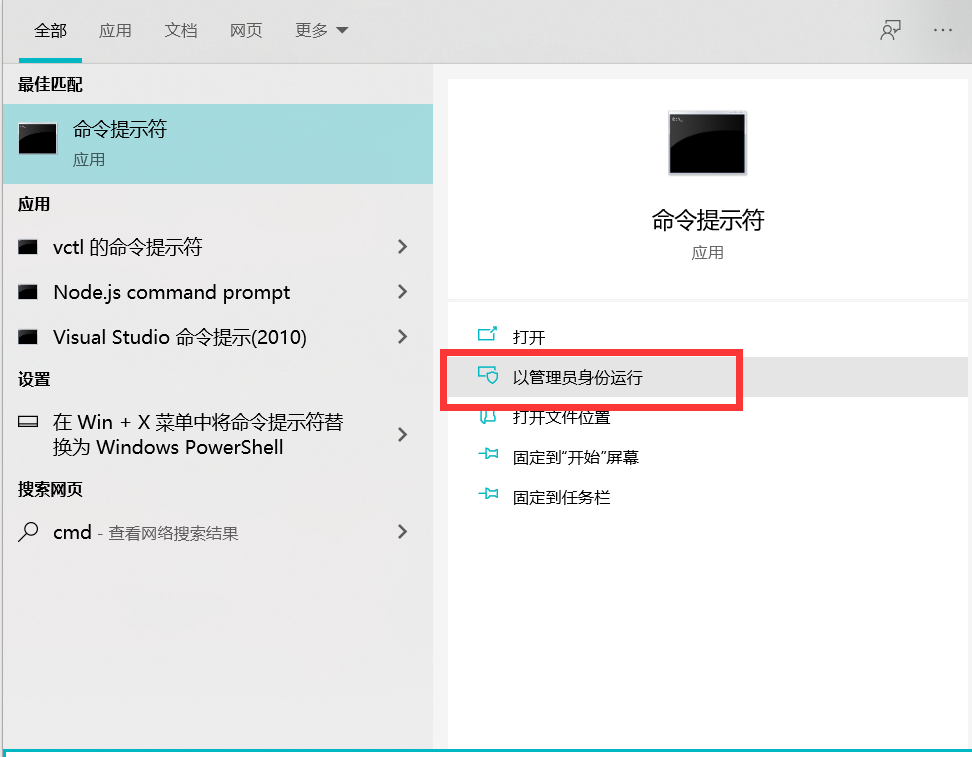
Task: Switch to the 文档 tab
Action: click(x=180, y=30)
